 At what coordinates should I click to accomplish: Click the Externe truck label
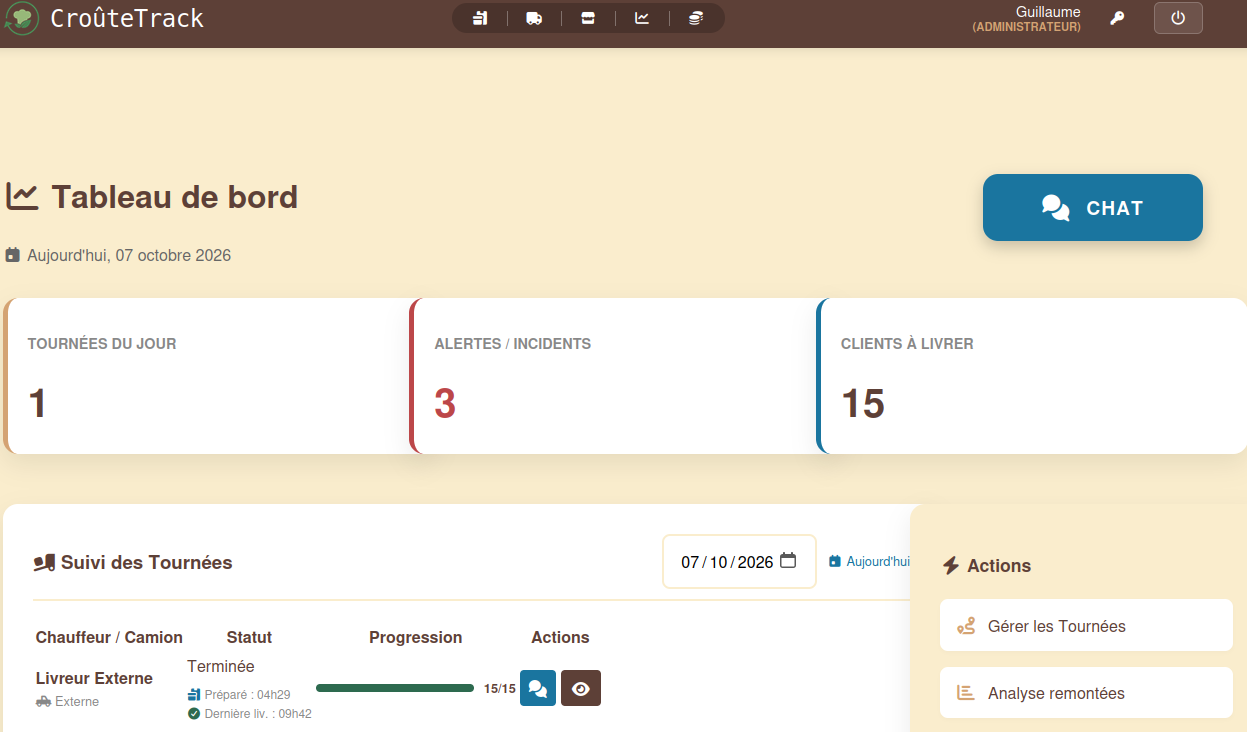(77, 702)
